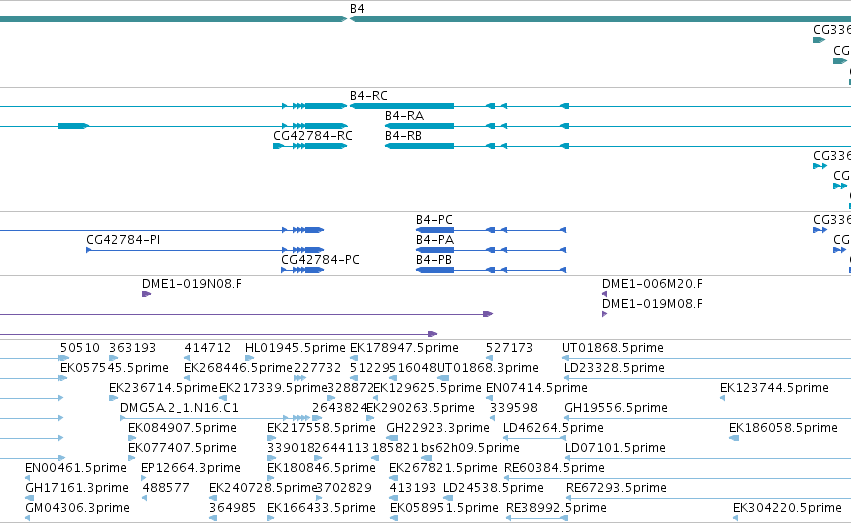Image resolution: width=851 pixels, height=523 pixels.
Task: Click the UT01868.5prime EST label
Action: 613,348
